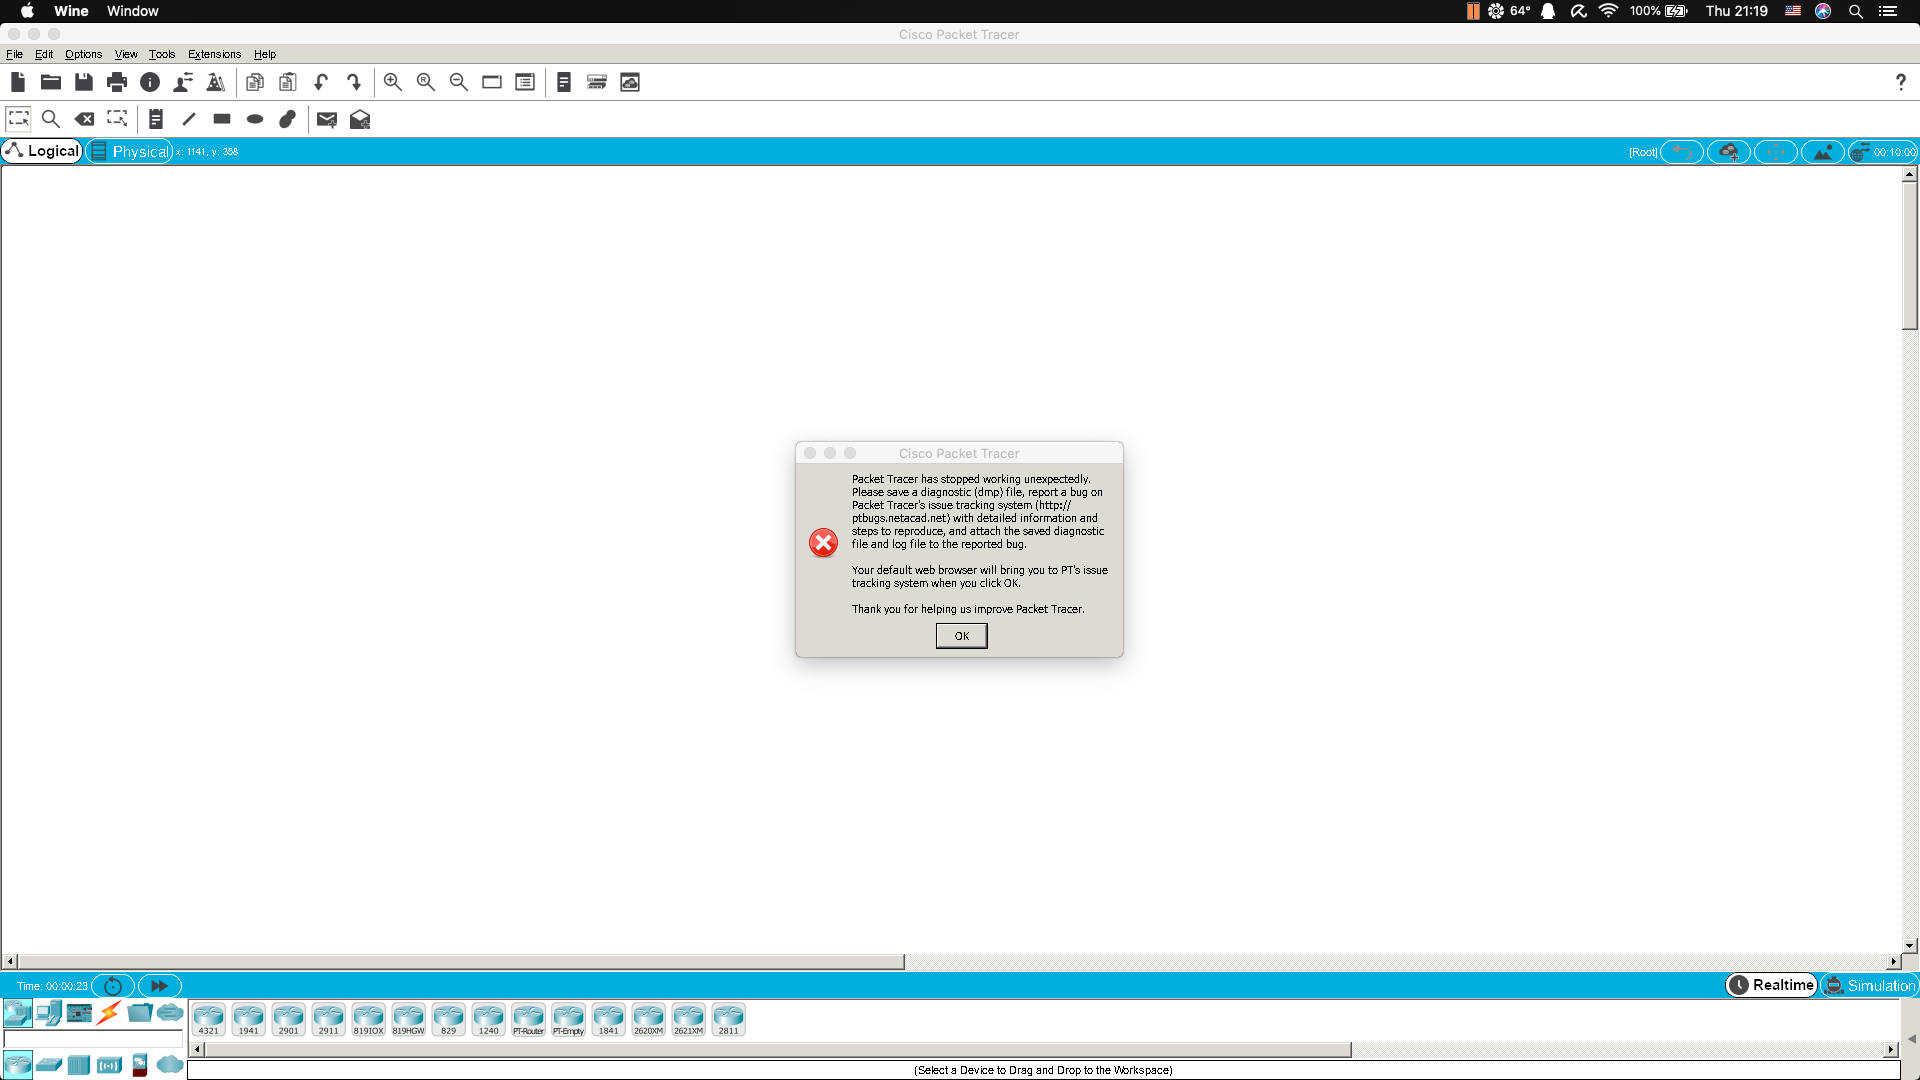Open the Tools menu

(x=162, y=54)
